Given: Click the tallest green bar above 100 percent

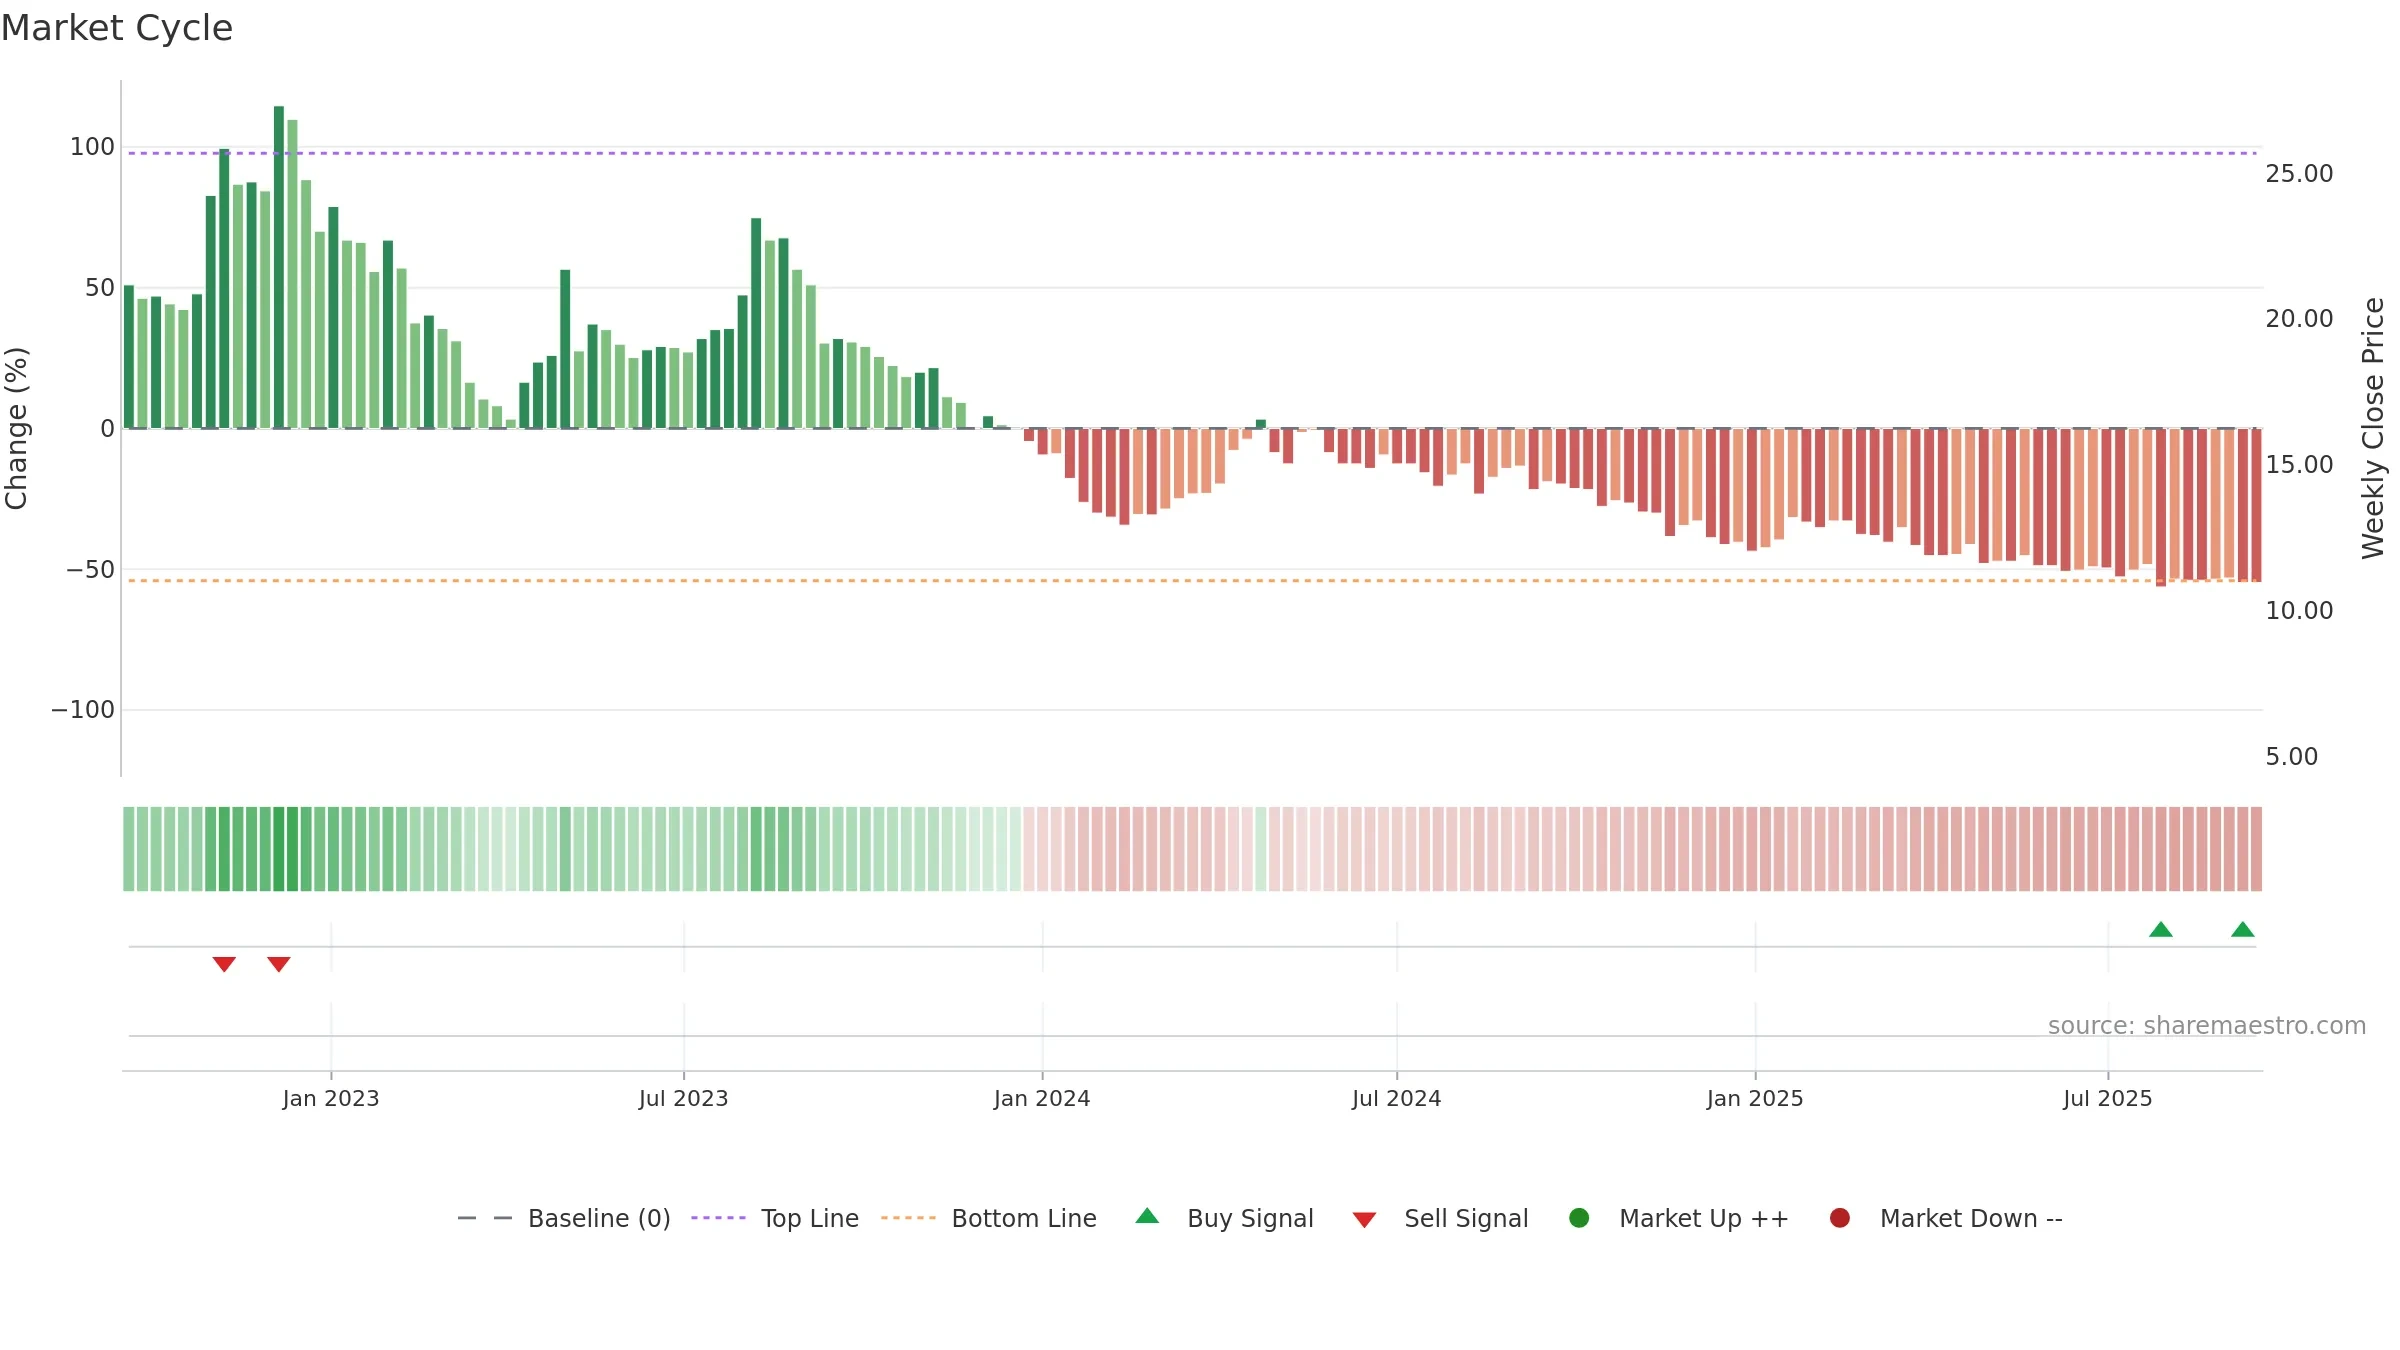Looking at the screenshot, I should (x=279, y=267).
